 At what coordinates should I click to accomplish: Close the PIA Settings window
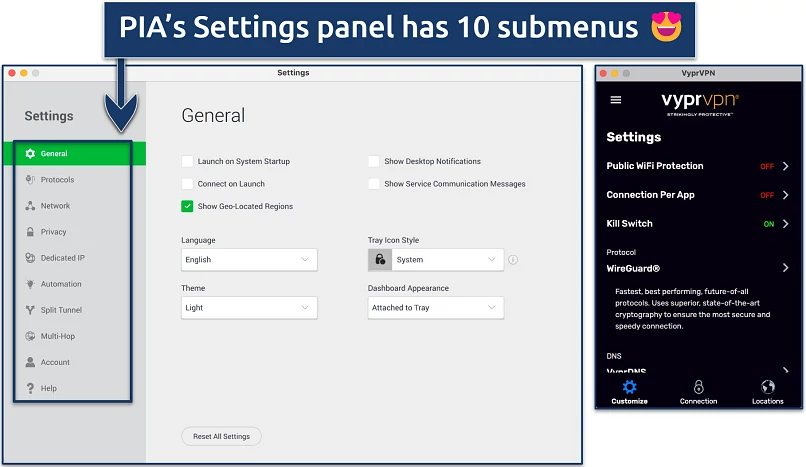[x=12, y=73]
